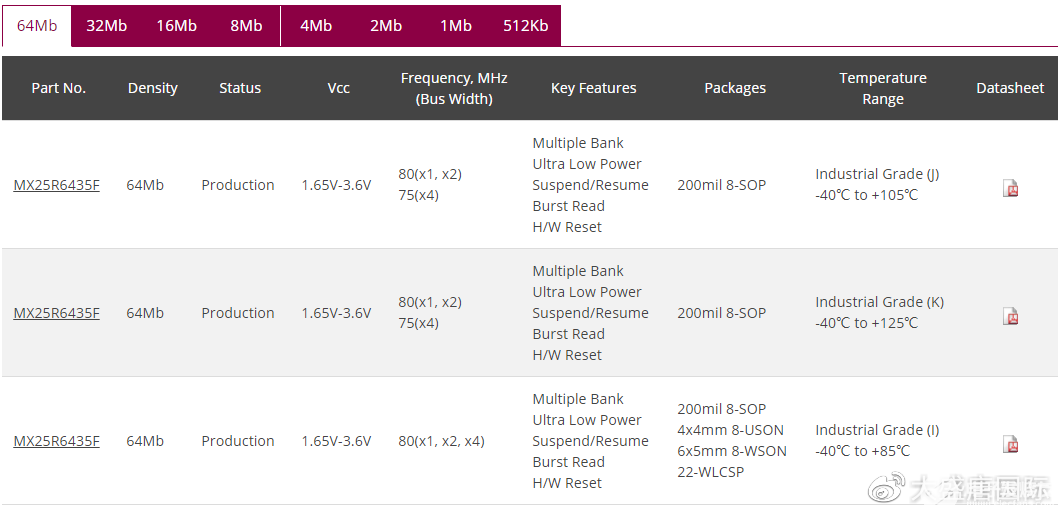Open MX25R6435F link for the +105℃ grade

(x=56, y=185)
